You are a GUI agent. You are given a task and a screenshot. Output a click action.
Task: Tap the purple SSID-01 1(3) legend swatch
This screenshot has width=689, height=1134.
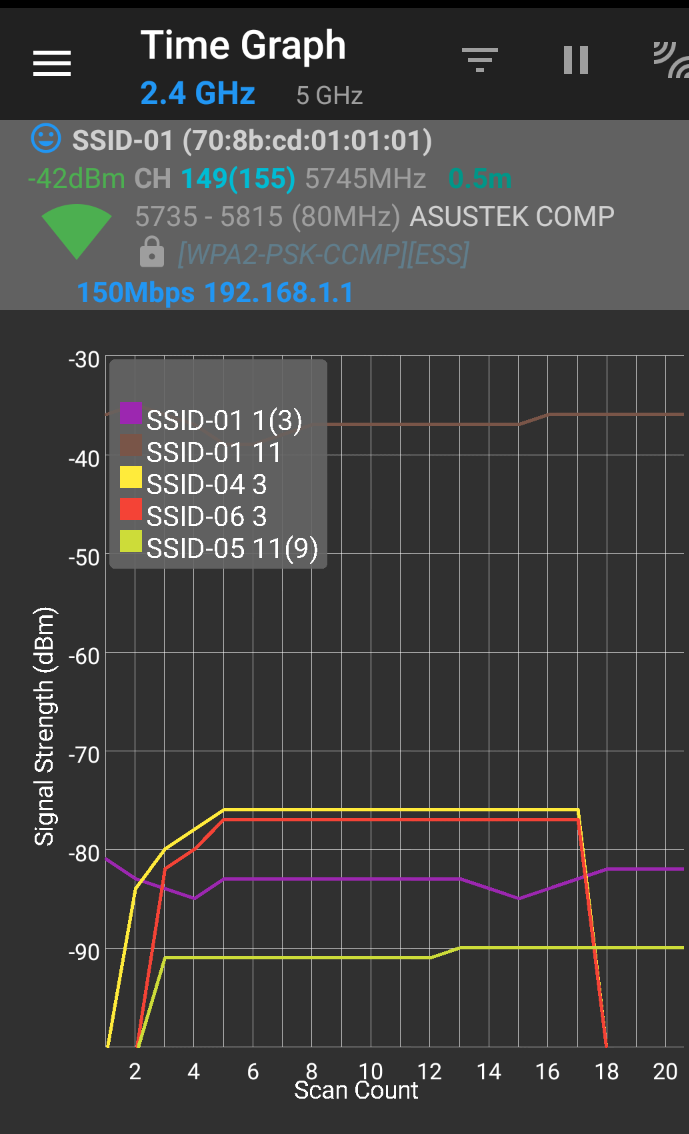[131, 413]
